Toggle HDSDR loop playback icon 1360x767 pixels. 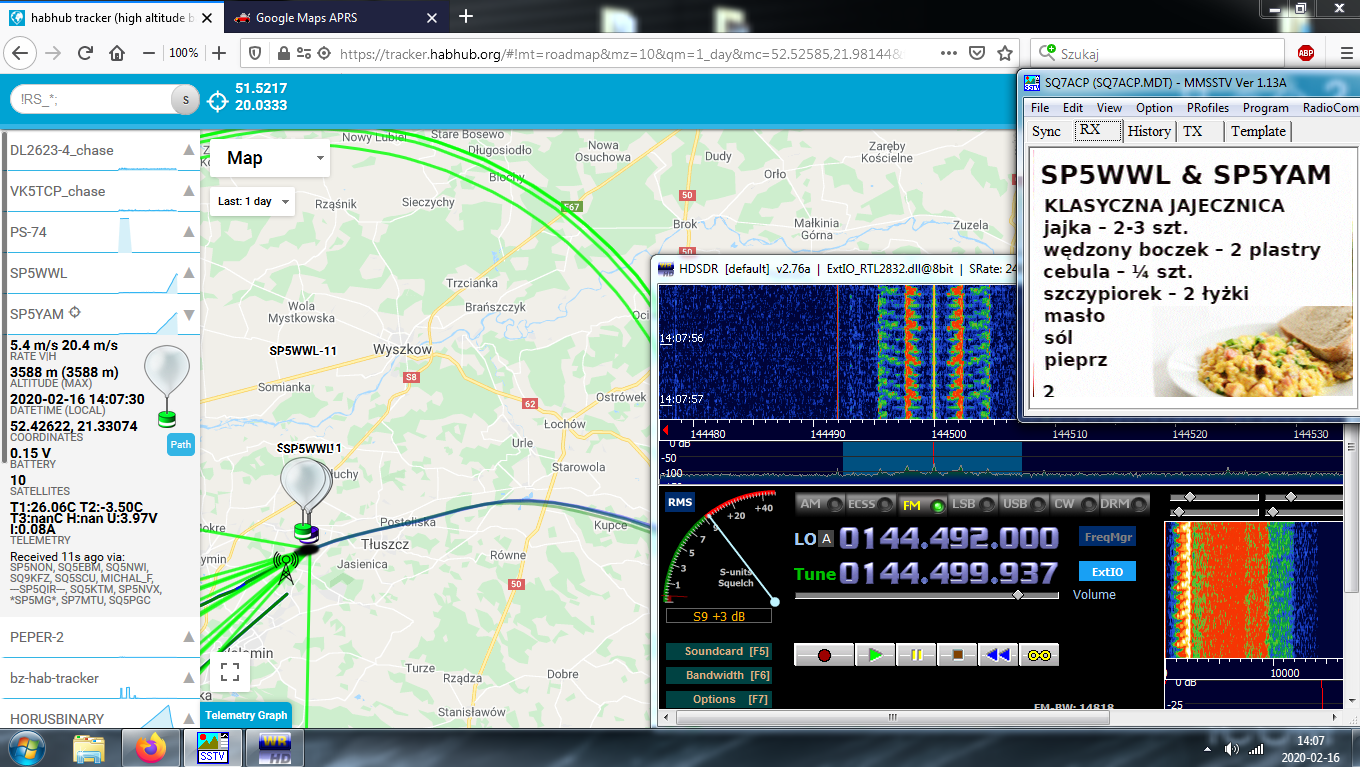pyautogui.click(x=1039, y=655)
